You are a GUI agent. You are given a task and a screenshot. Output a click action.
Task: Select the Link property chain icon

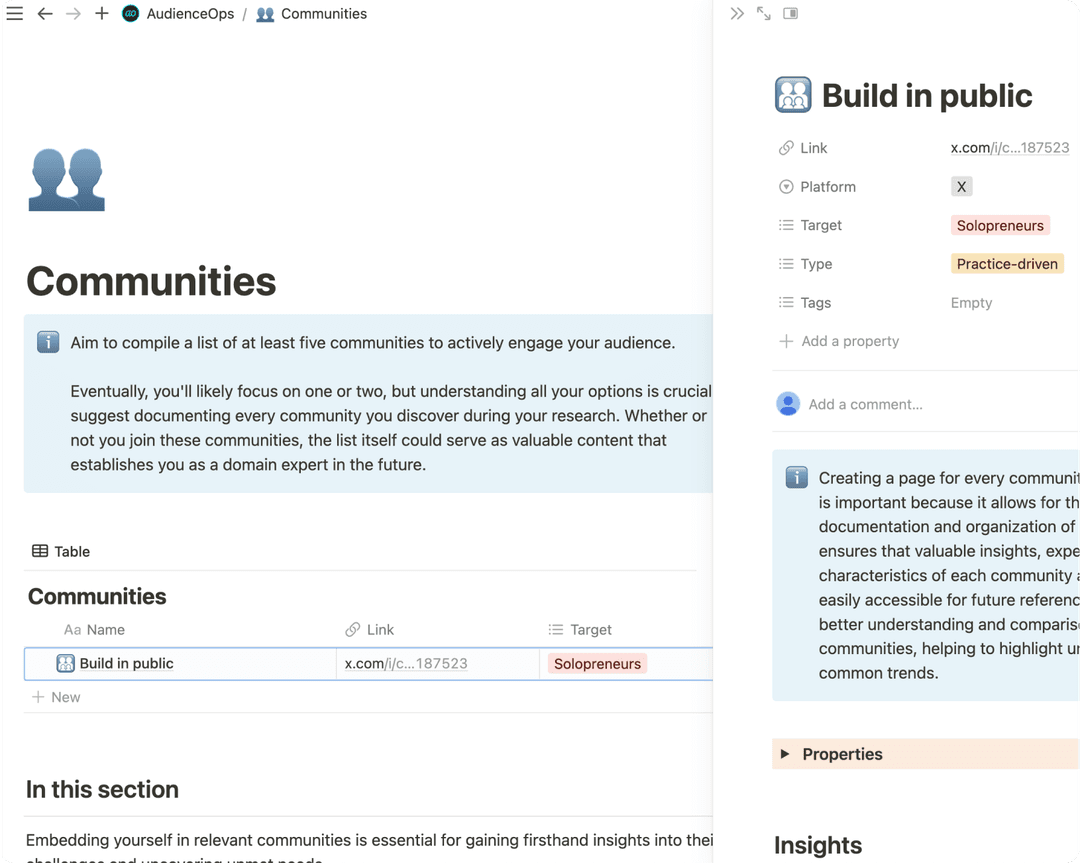pos(787,147)
